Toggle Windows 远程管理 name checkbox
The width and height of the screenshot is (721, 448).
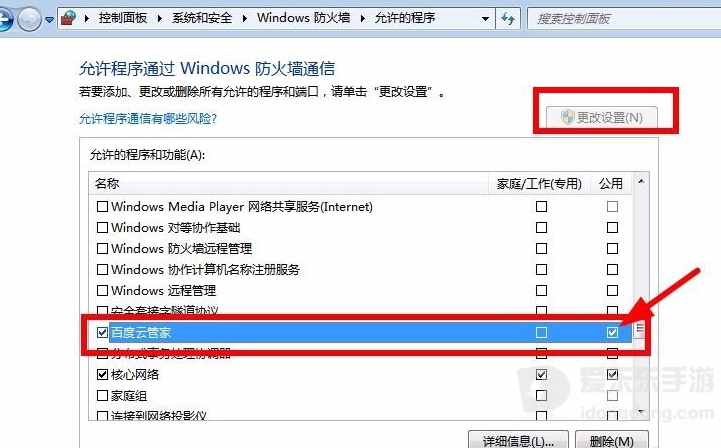[103, 291]
